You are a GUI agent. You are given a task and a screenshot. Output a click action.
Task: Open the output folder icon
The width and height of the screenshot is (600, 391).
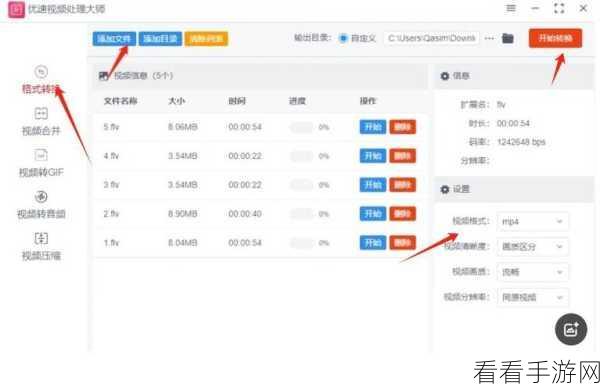508,38
